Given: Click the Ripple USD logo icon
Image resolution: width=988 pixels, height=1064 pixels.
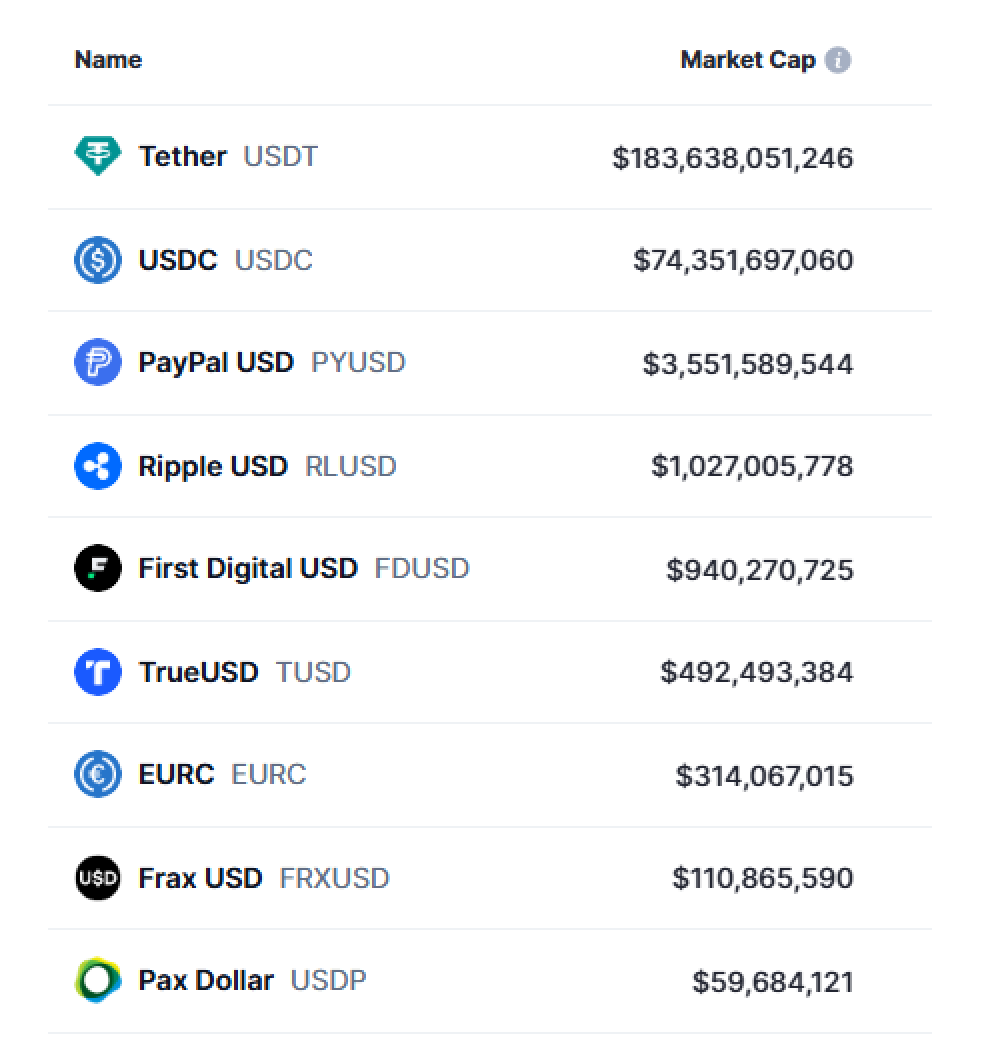Looking at the screenshot, I should [98, 466].
